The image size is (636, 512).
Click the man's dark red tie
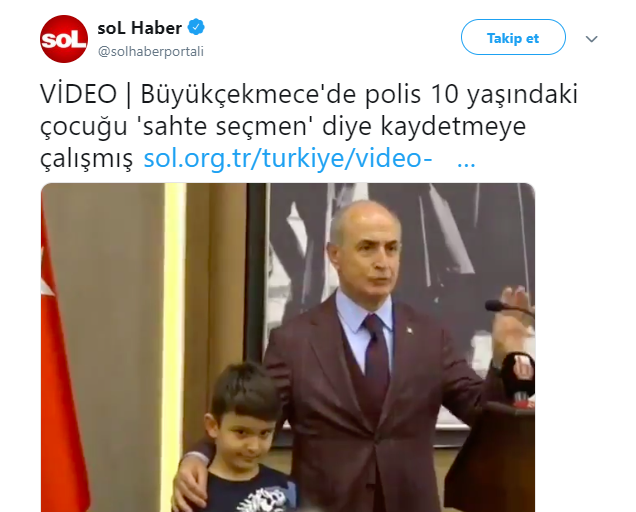coord(376,349)
